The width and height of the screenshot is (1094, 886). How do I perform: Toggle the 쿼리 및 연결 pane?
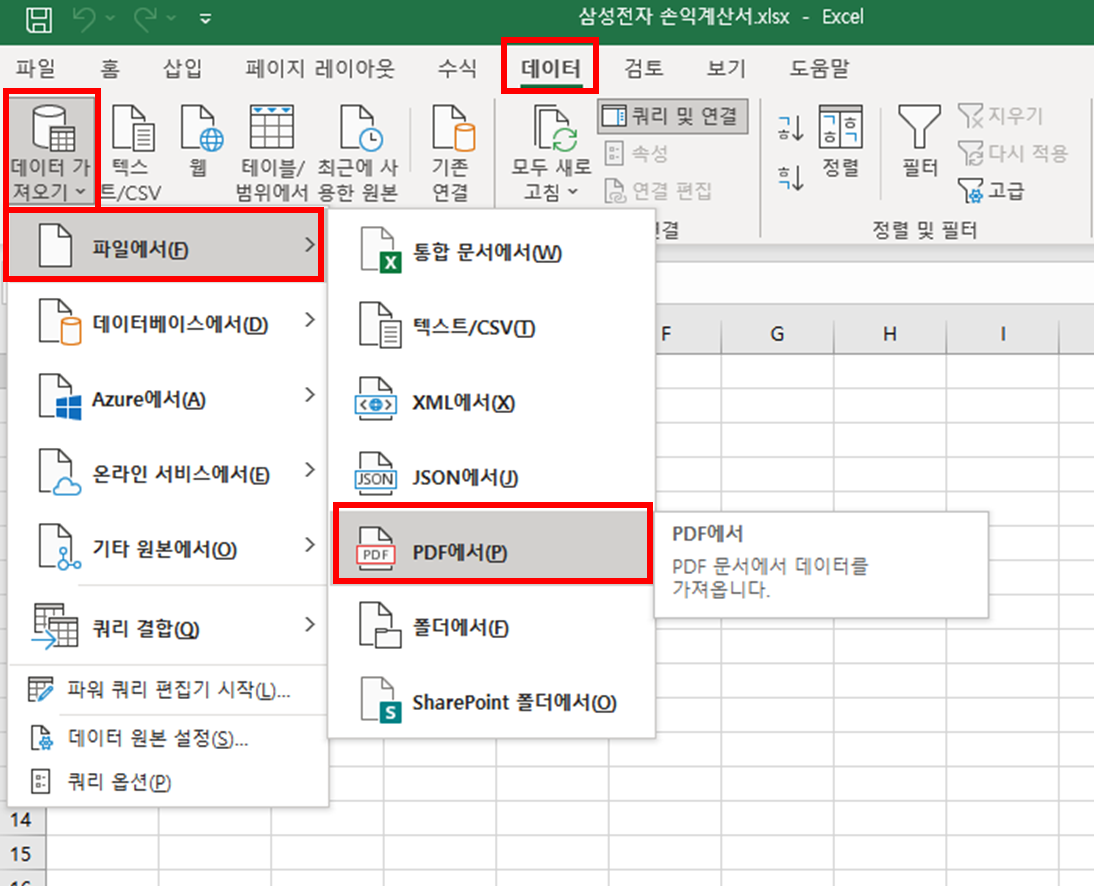tap(673, 116)
